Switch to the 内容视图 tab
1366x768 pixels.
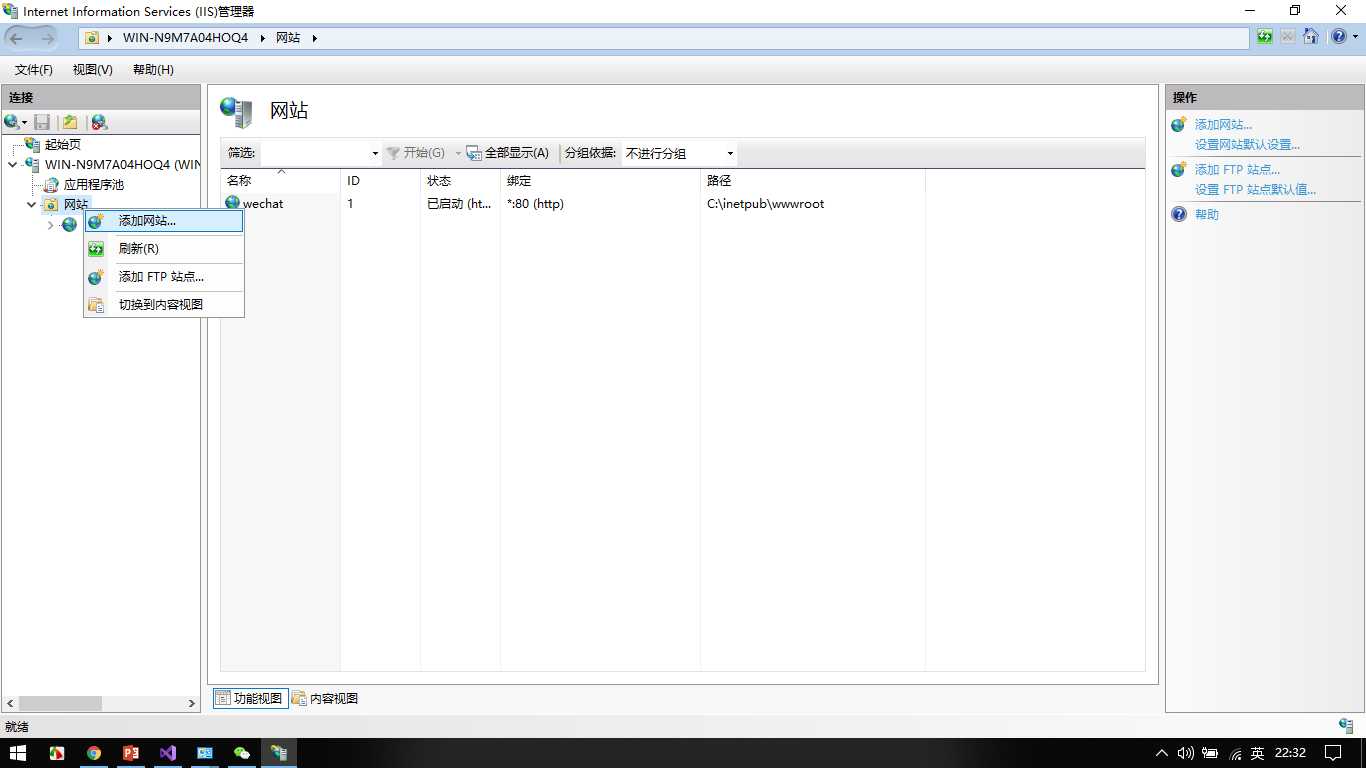pos(325,699)
